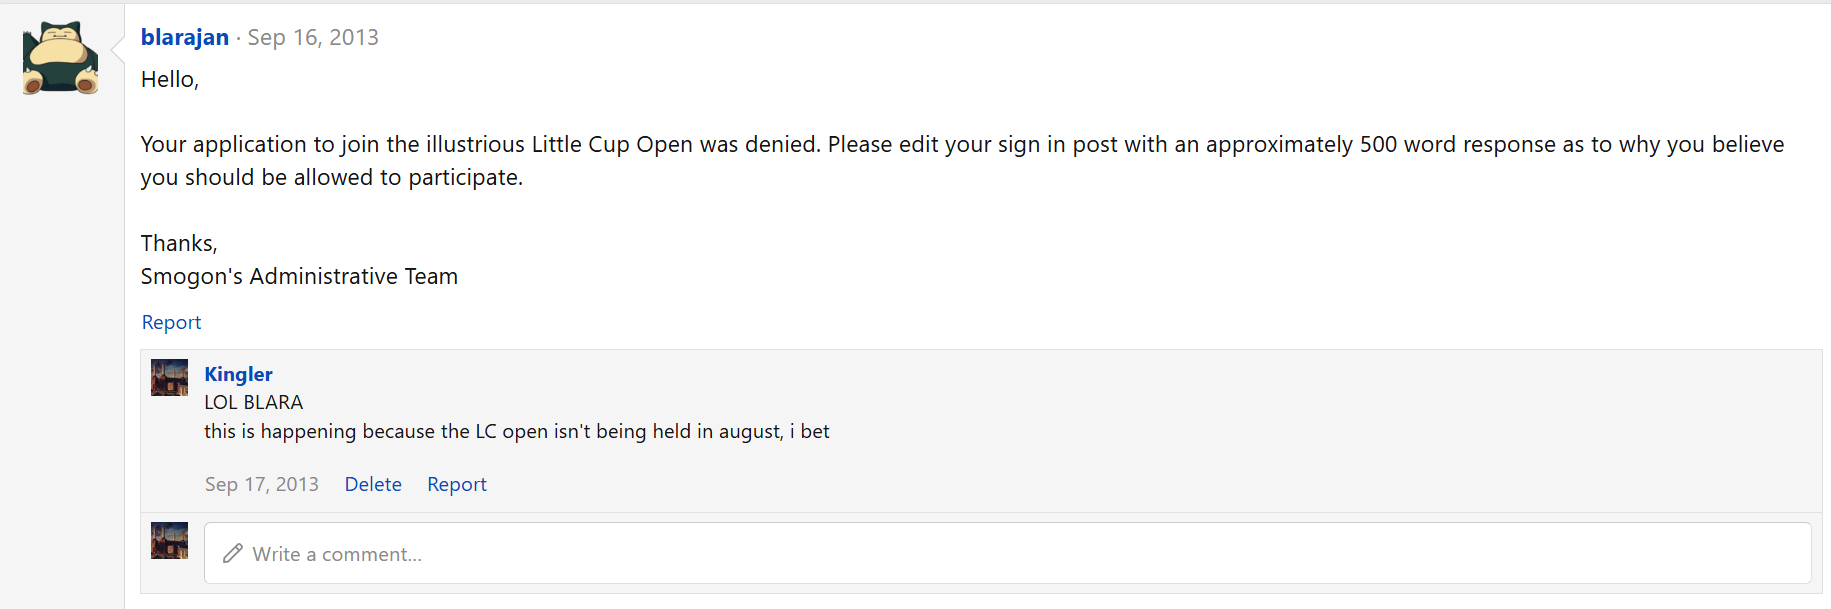Click the 'Smogon's Administrative Team' signature
Screen dimensions: 1831x609
tap(299, 276)
